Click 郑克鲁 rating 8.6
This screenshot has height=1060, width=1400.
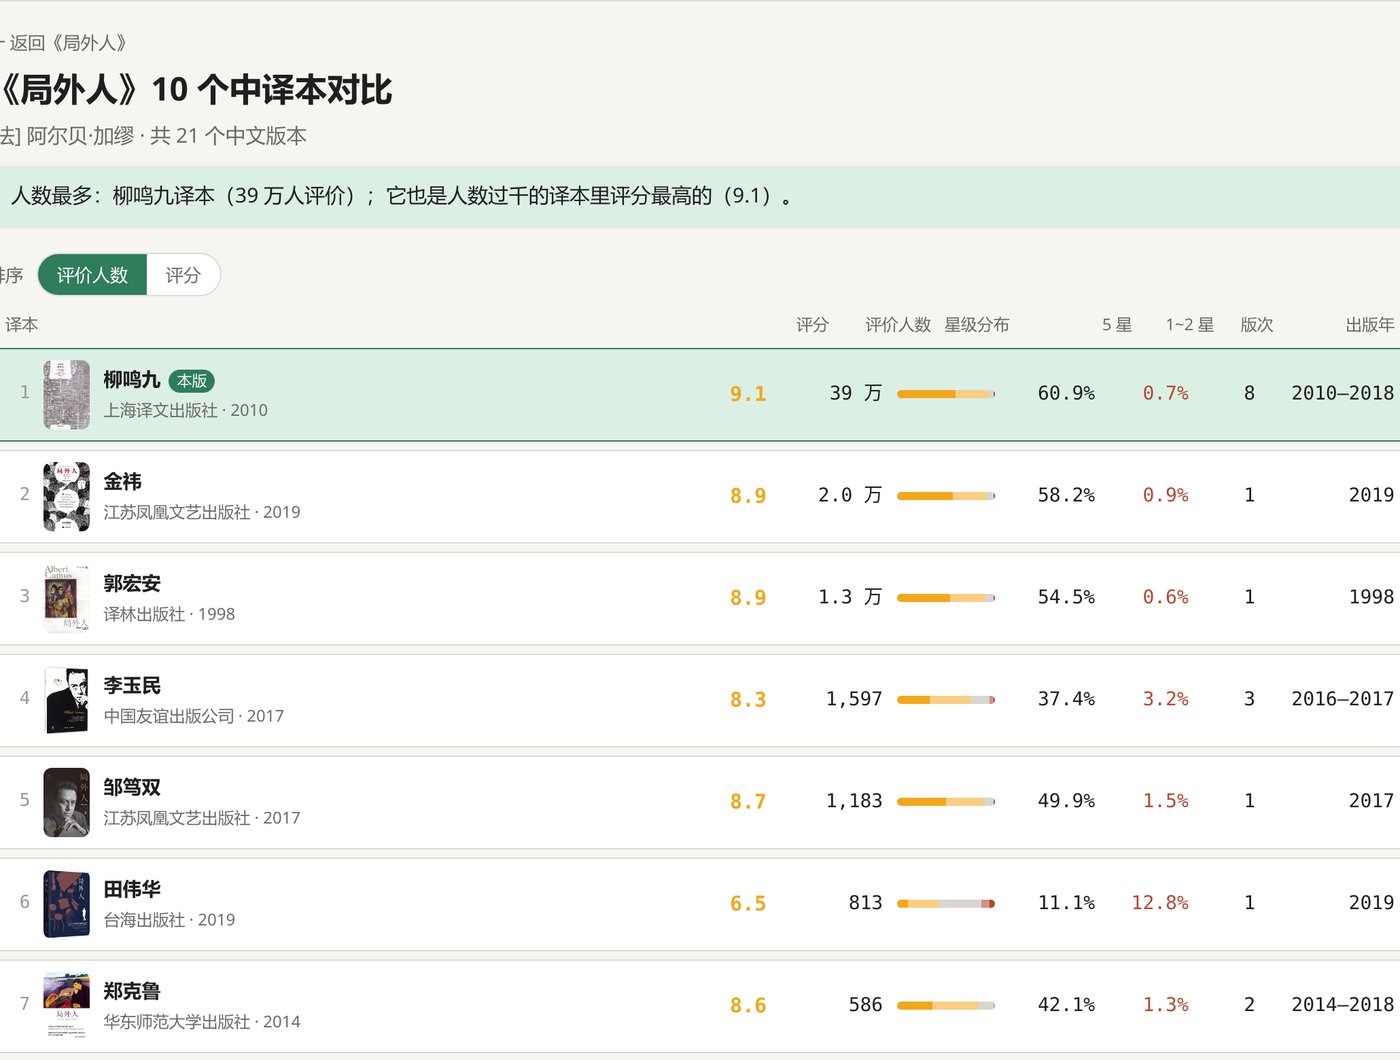pos(748,1006)
